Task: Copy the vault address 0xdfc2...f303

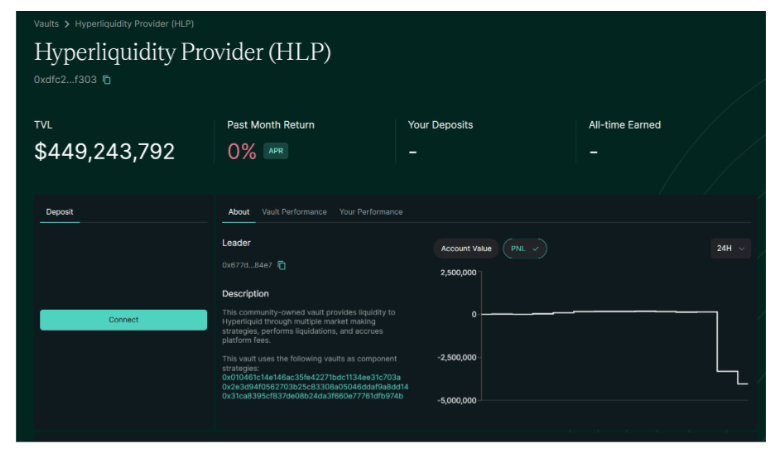Action: (x=107, y=80)
